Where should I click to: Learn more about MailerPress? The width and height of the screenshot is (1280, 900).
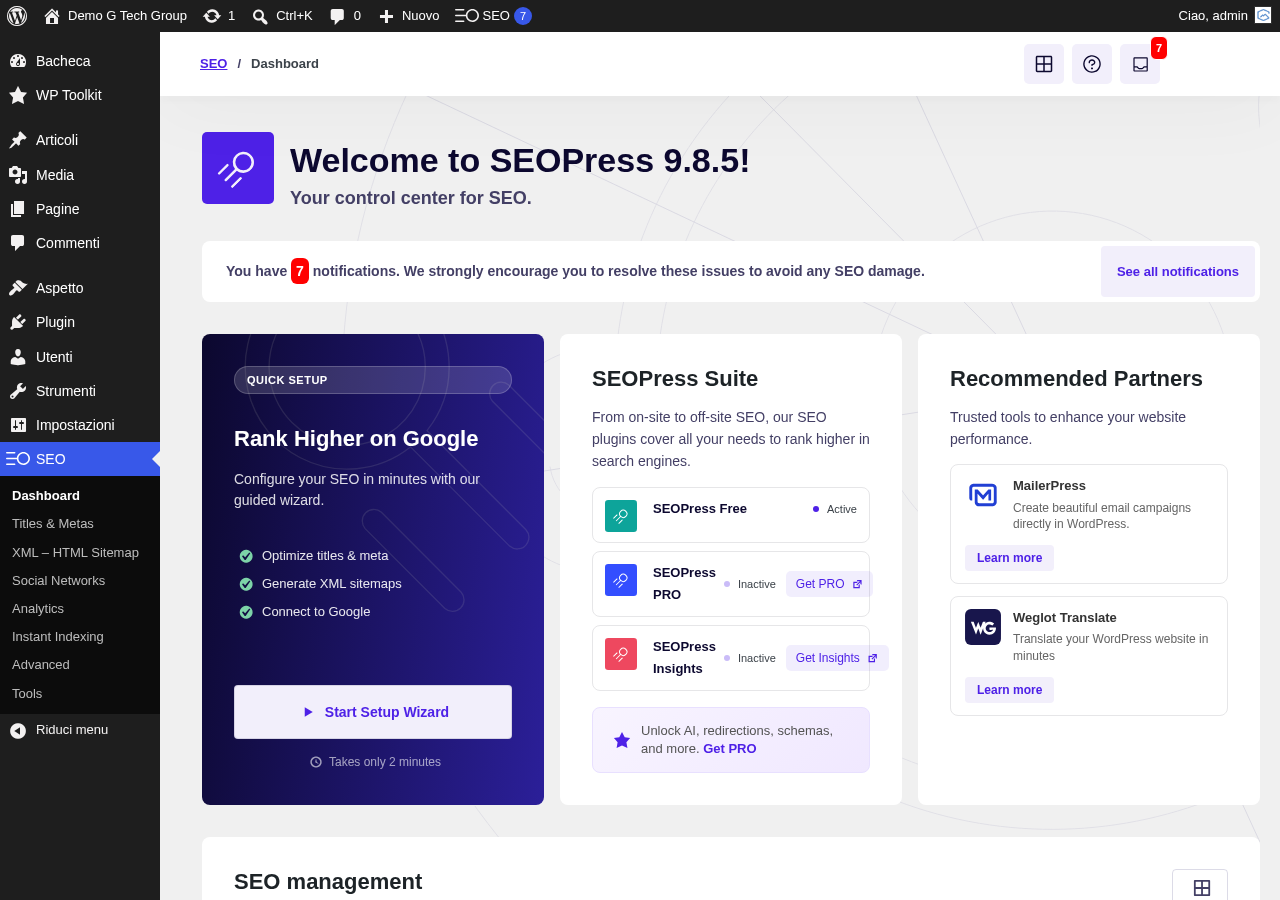tap(1009, 558)
